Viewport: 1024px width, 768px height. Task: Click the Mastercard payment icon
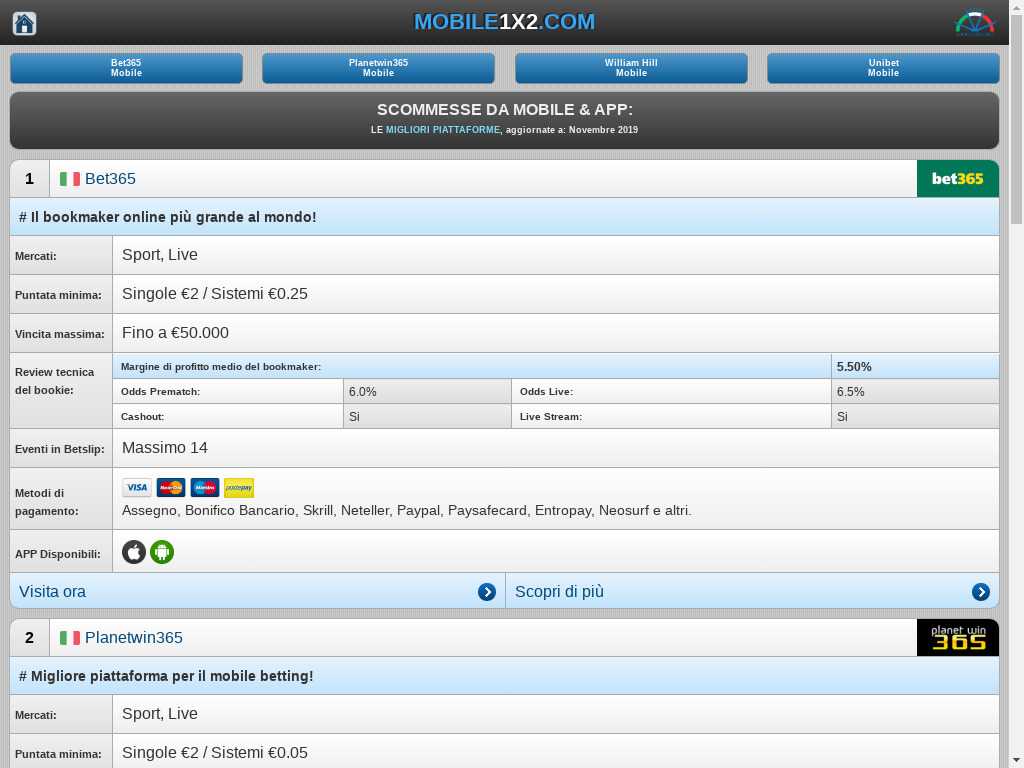pyautogui.click(x=171, y=488)
